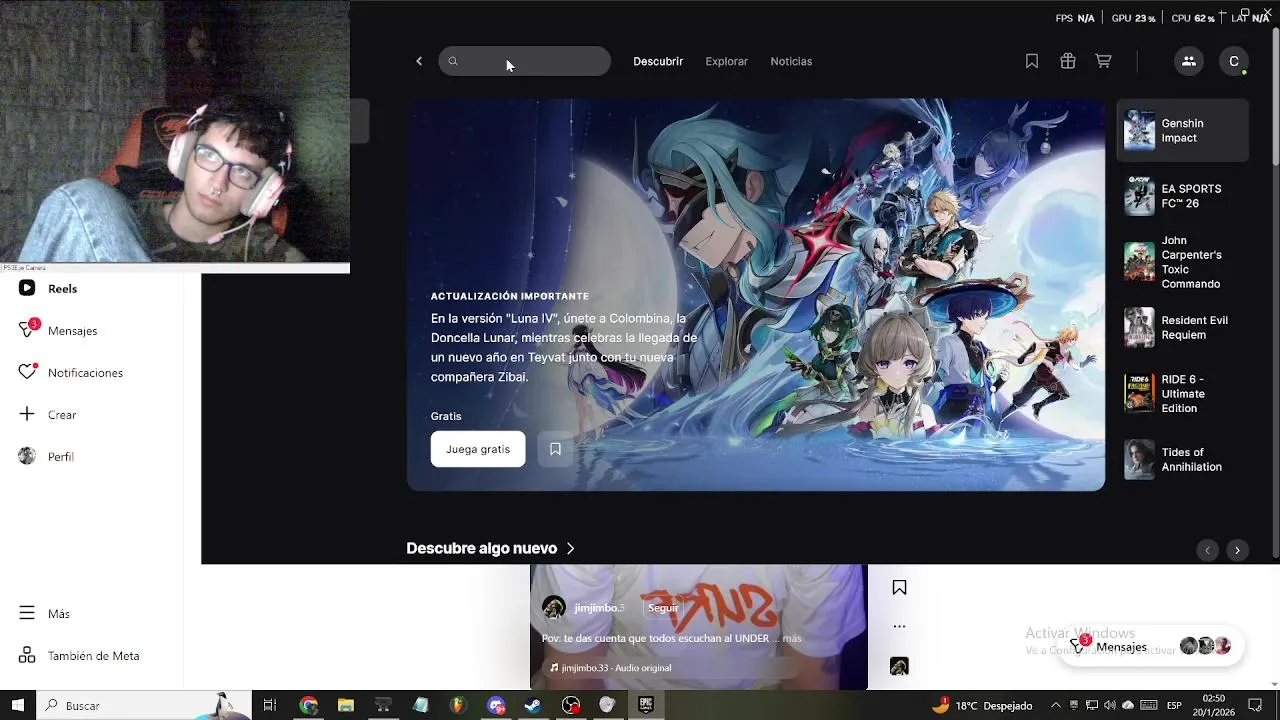Open the network icon in system tray
The height and width of the screenshot is (720, 1280).
pyautogui.click(x=1091, y=705)
